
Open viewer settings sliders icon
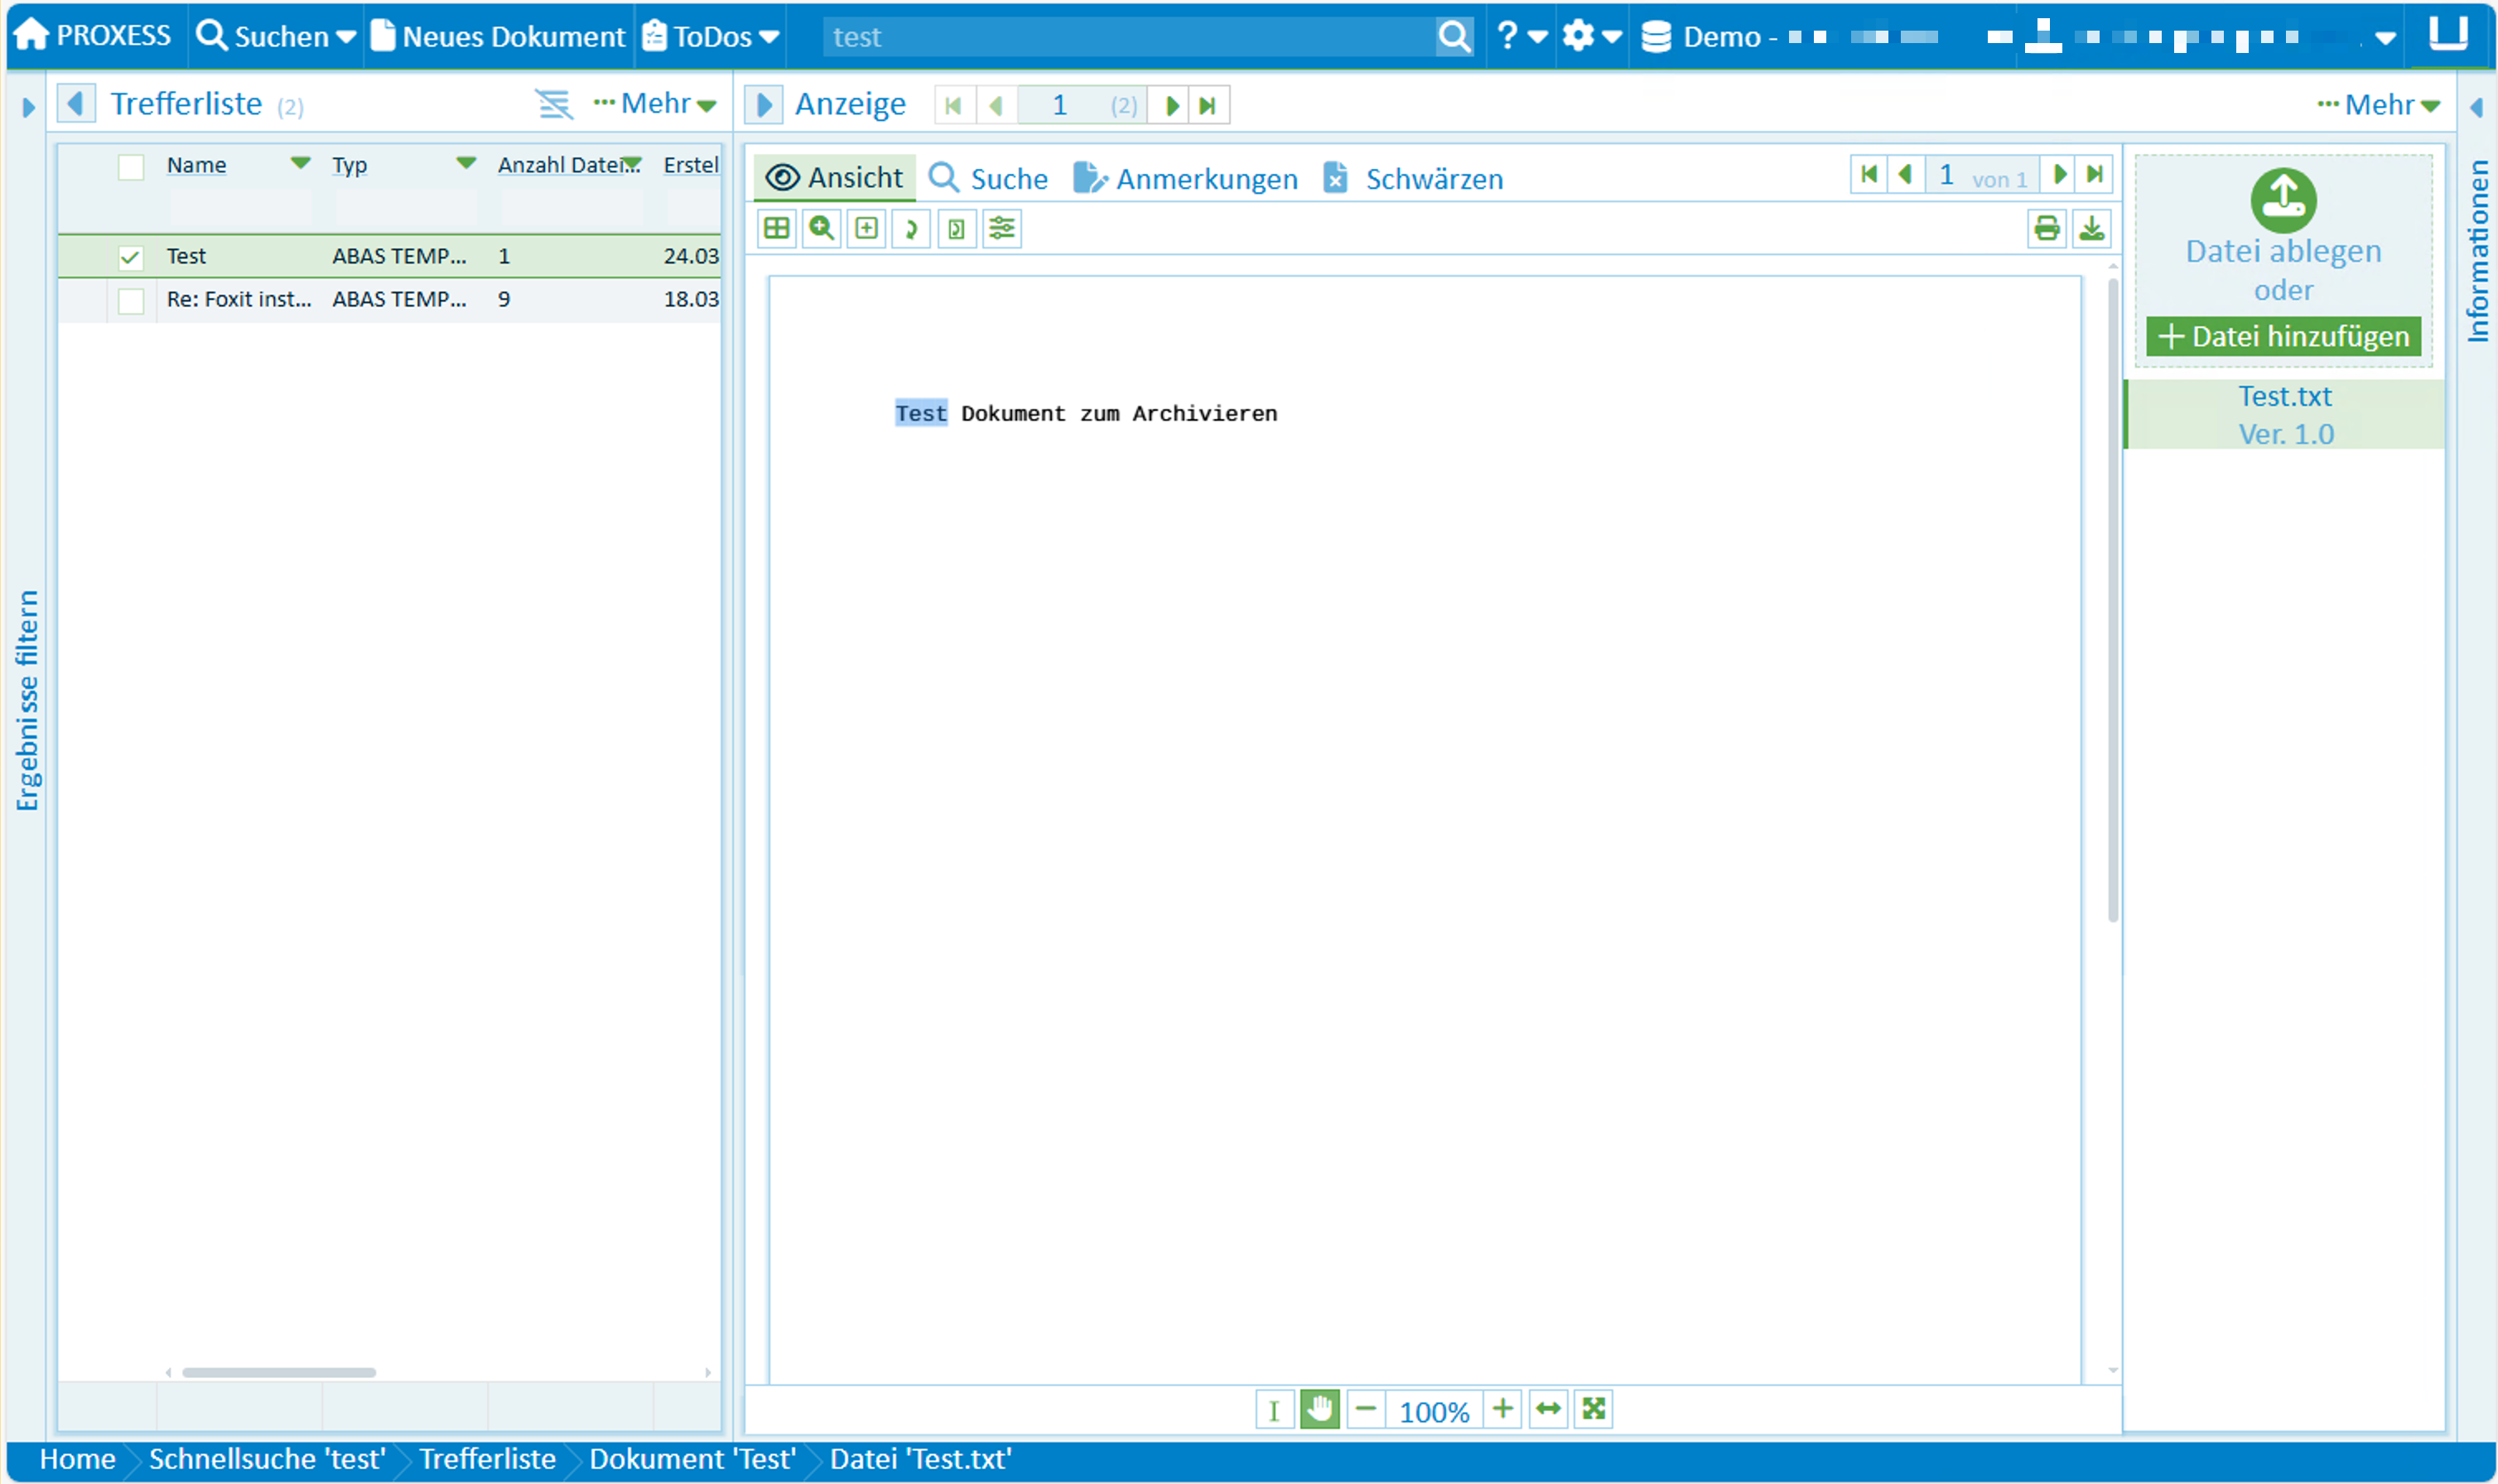(x=1001, y=229)
